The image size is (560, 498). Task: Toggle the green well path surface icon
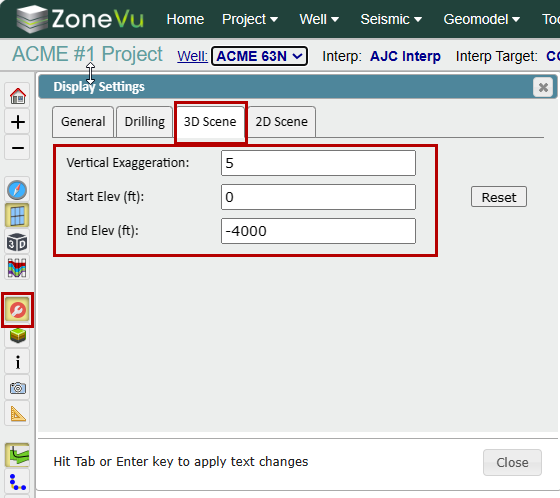[x=18, y=455]
